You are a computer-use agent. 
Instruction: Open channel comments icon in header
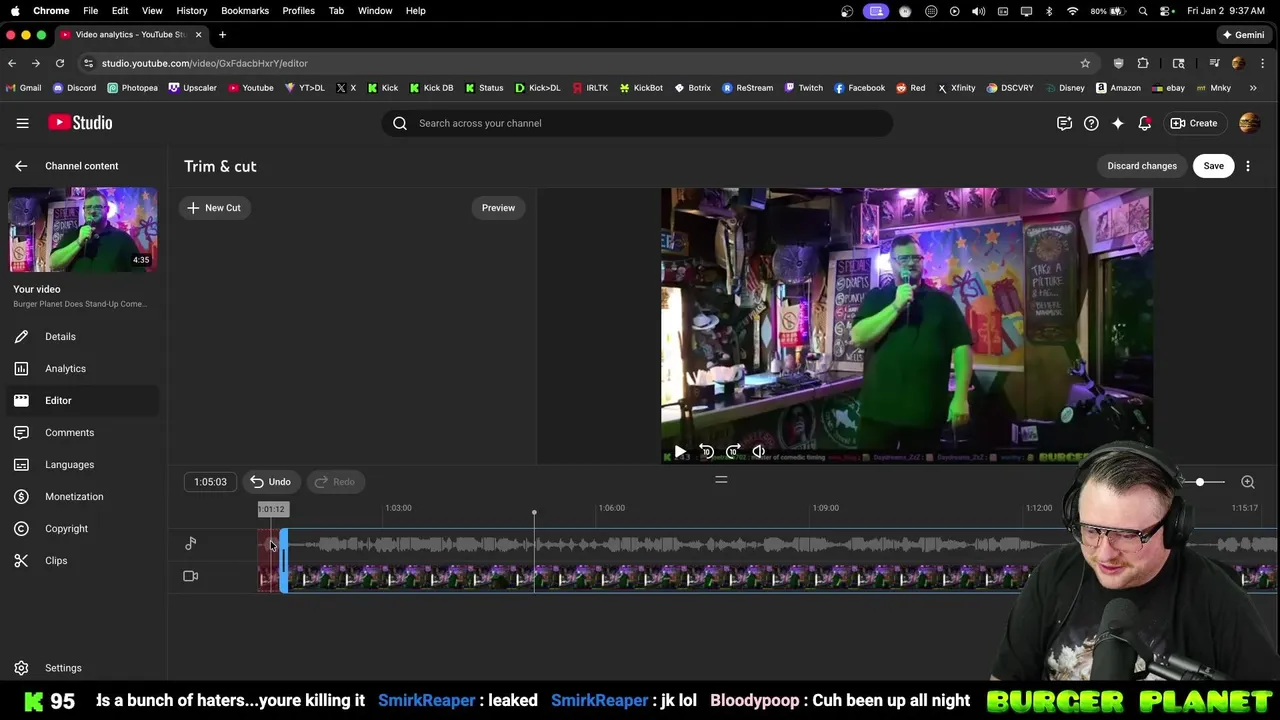click(x=1064, y=123)
